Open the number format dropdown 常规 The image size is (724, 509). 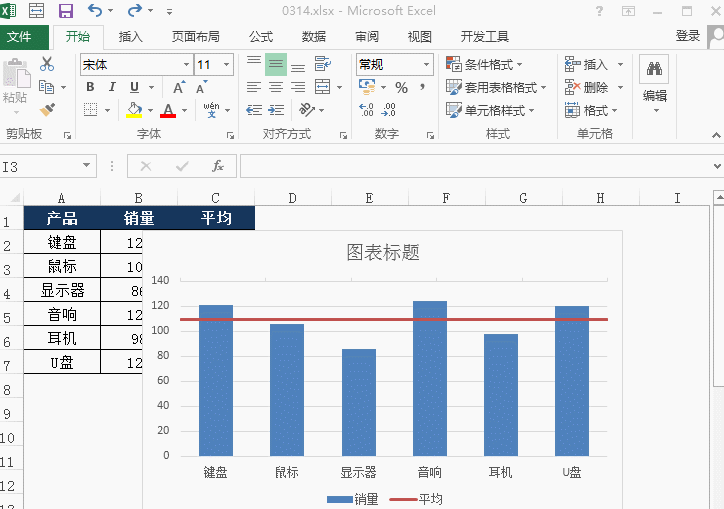tap(426, 65)
